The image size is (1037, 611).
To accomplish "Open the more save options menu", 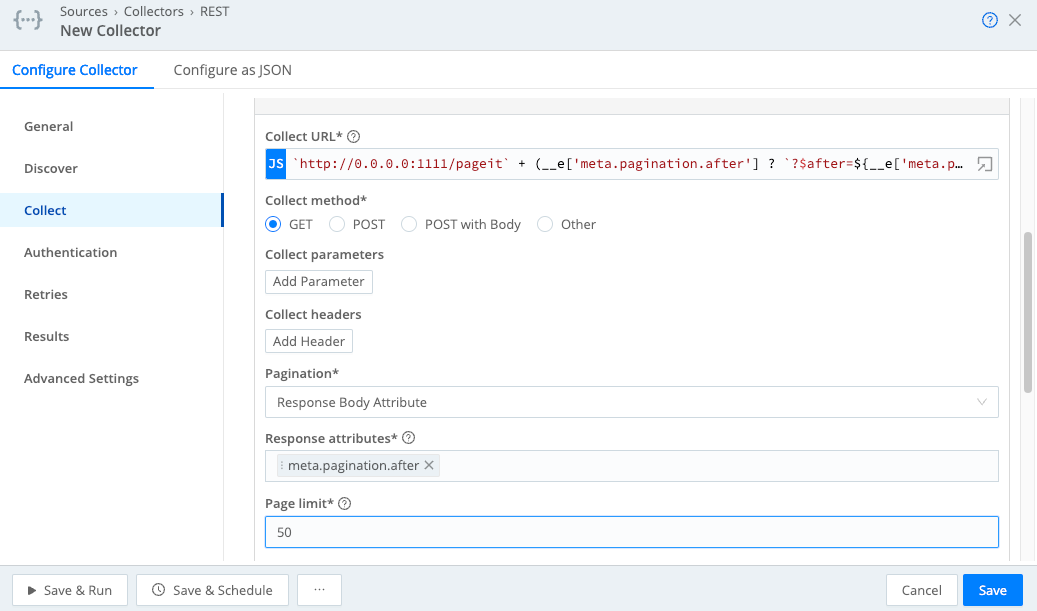I will click(319, 590).
